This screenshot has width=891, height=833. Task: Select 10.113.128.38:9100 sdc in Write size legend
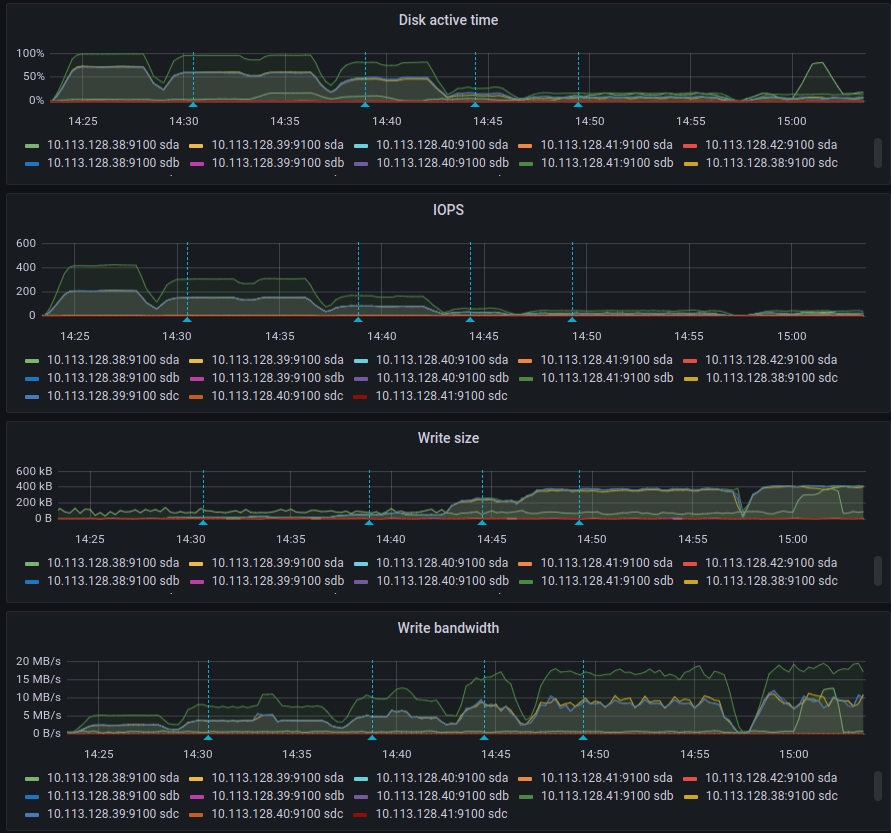pos(771,581)
